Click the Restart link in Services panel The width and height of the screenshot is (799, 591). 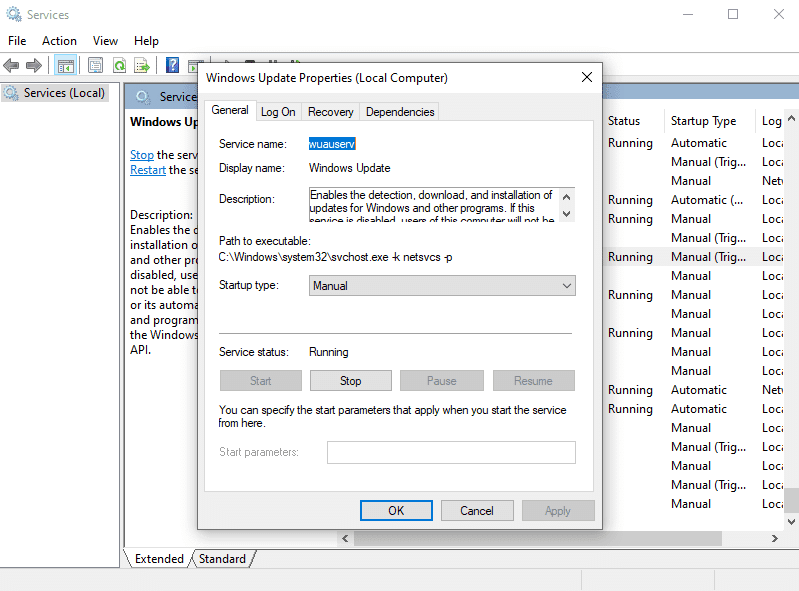click(x=148, y=170)
